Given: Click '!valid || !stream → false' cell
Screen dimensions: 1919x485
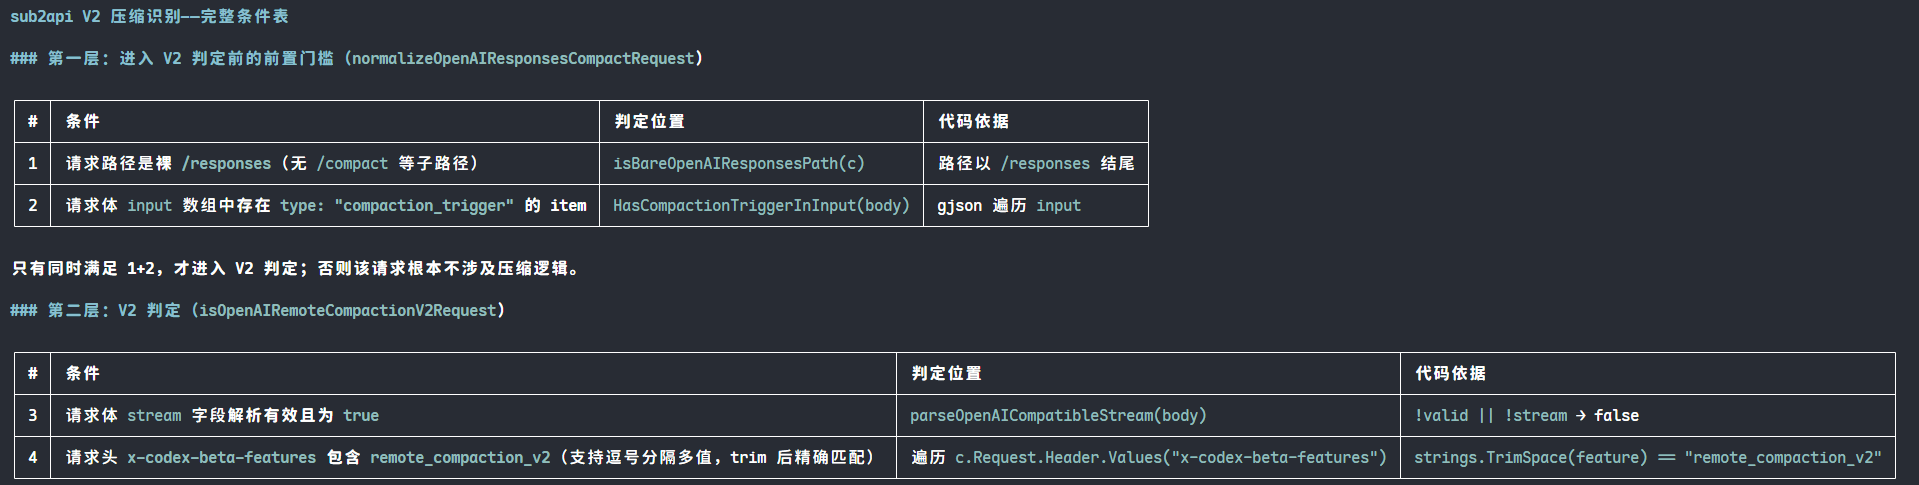Looking at the screenshot, I should (x=1526, y=415).
